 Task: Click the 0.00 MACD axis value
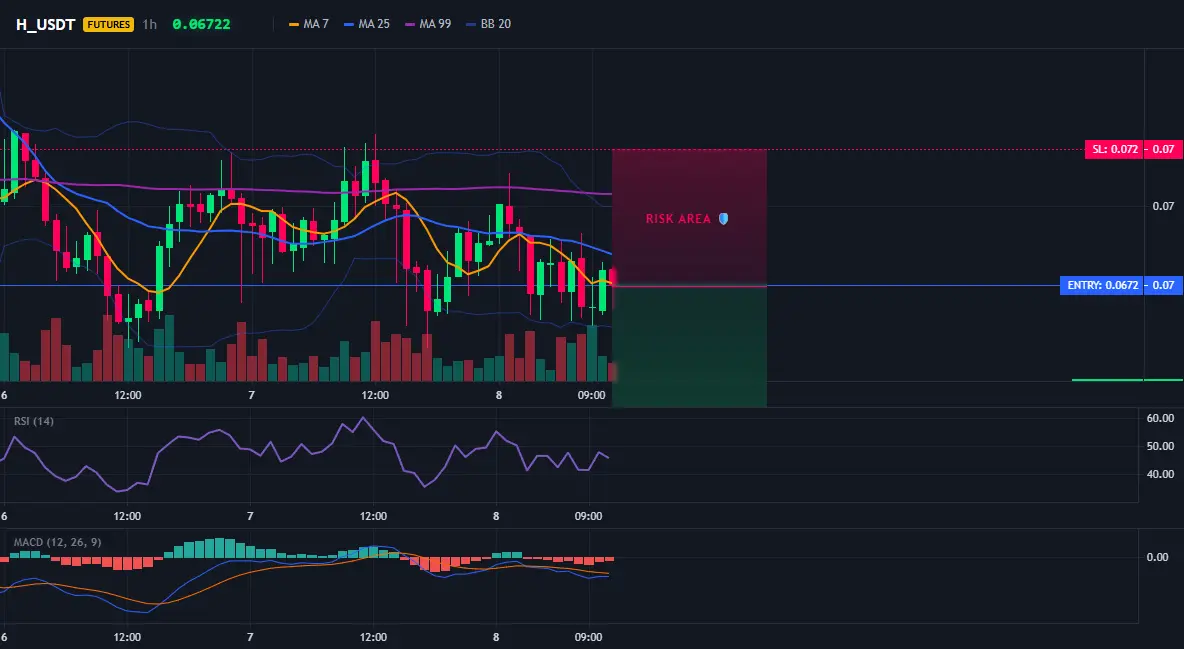[x=1158, y=558]
